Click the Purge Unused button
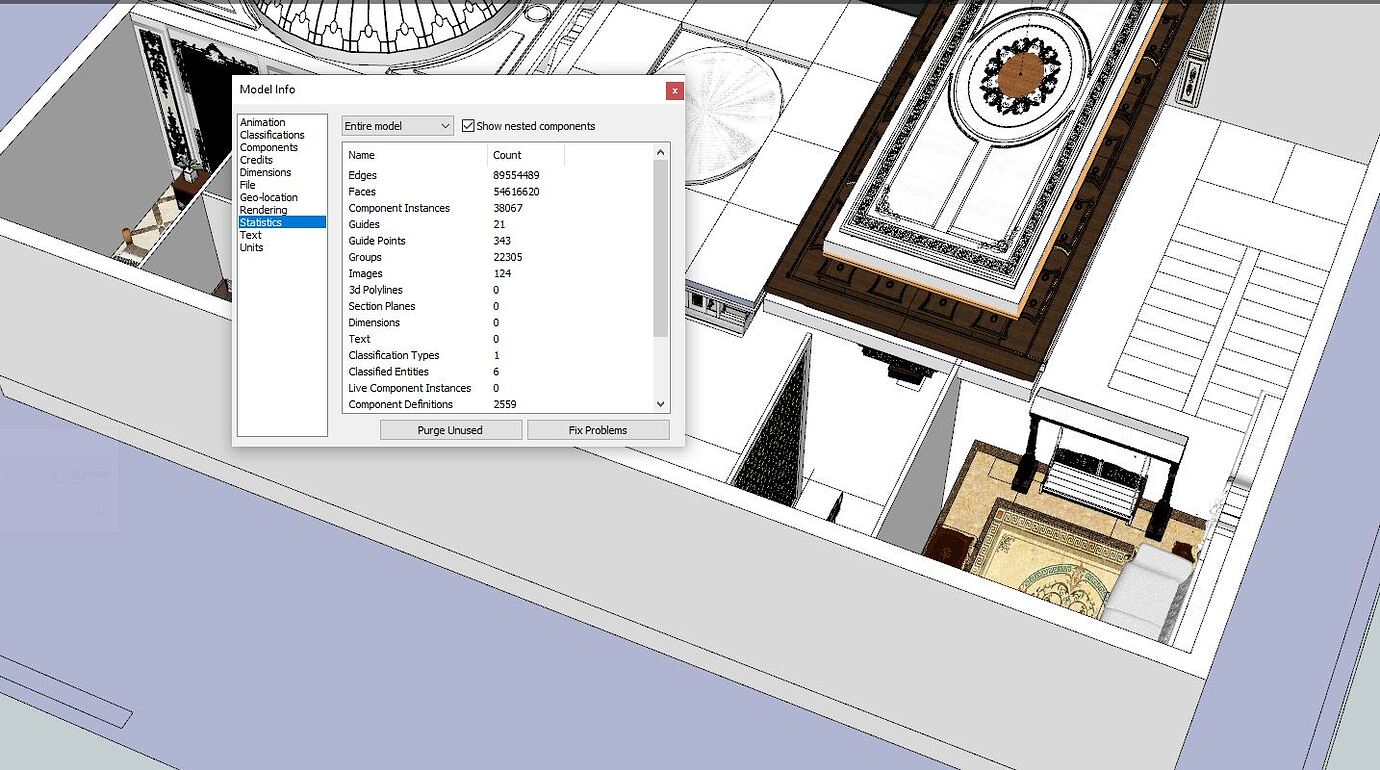This screenshot has width=1380, height=770. pyautogui.click(x=450, y=429)
